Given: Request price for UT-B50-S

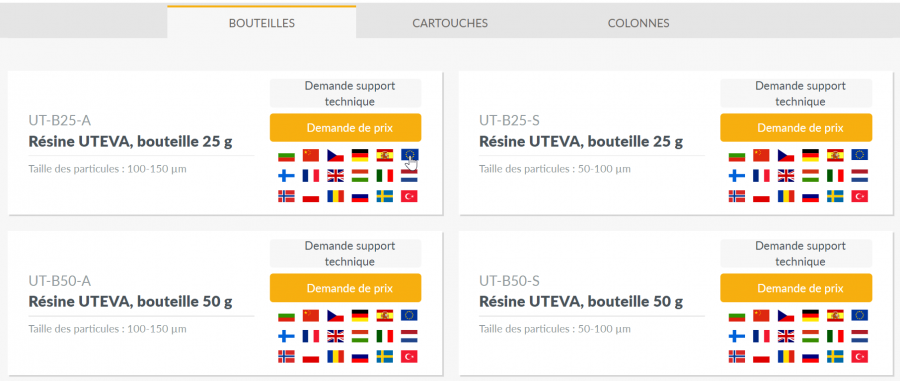Looking at the screenshot, I should click(796, 288).
